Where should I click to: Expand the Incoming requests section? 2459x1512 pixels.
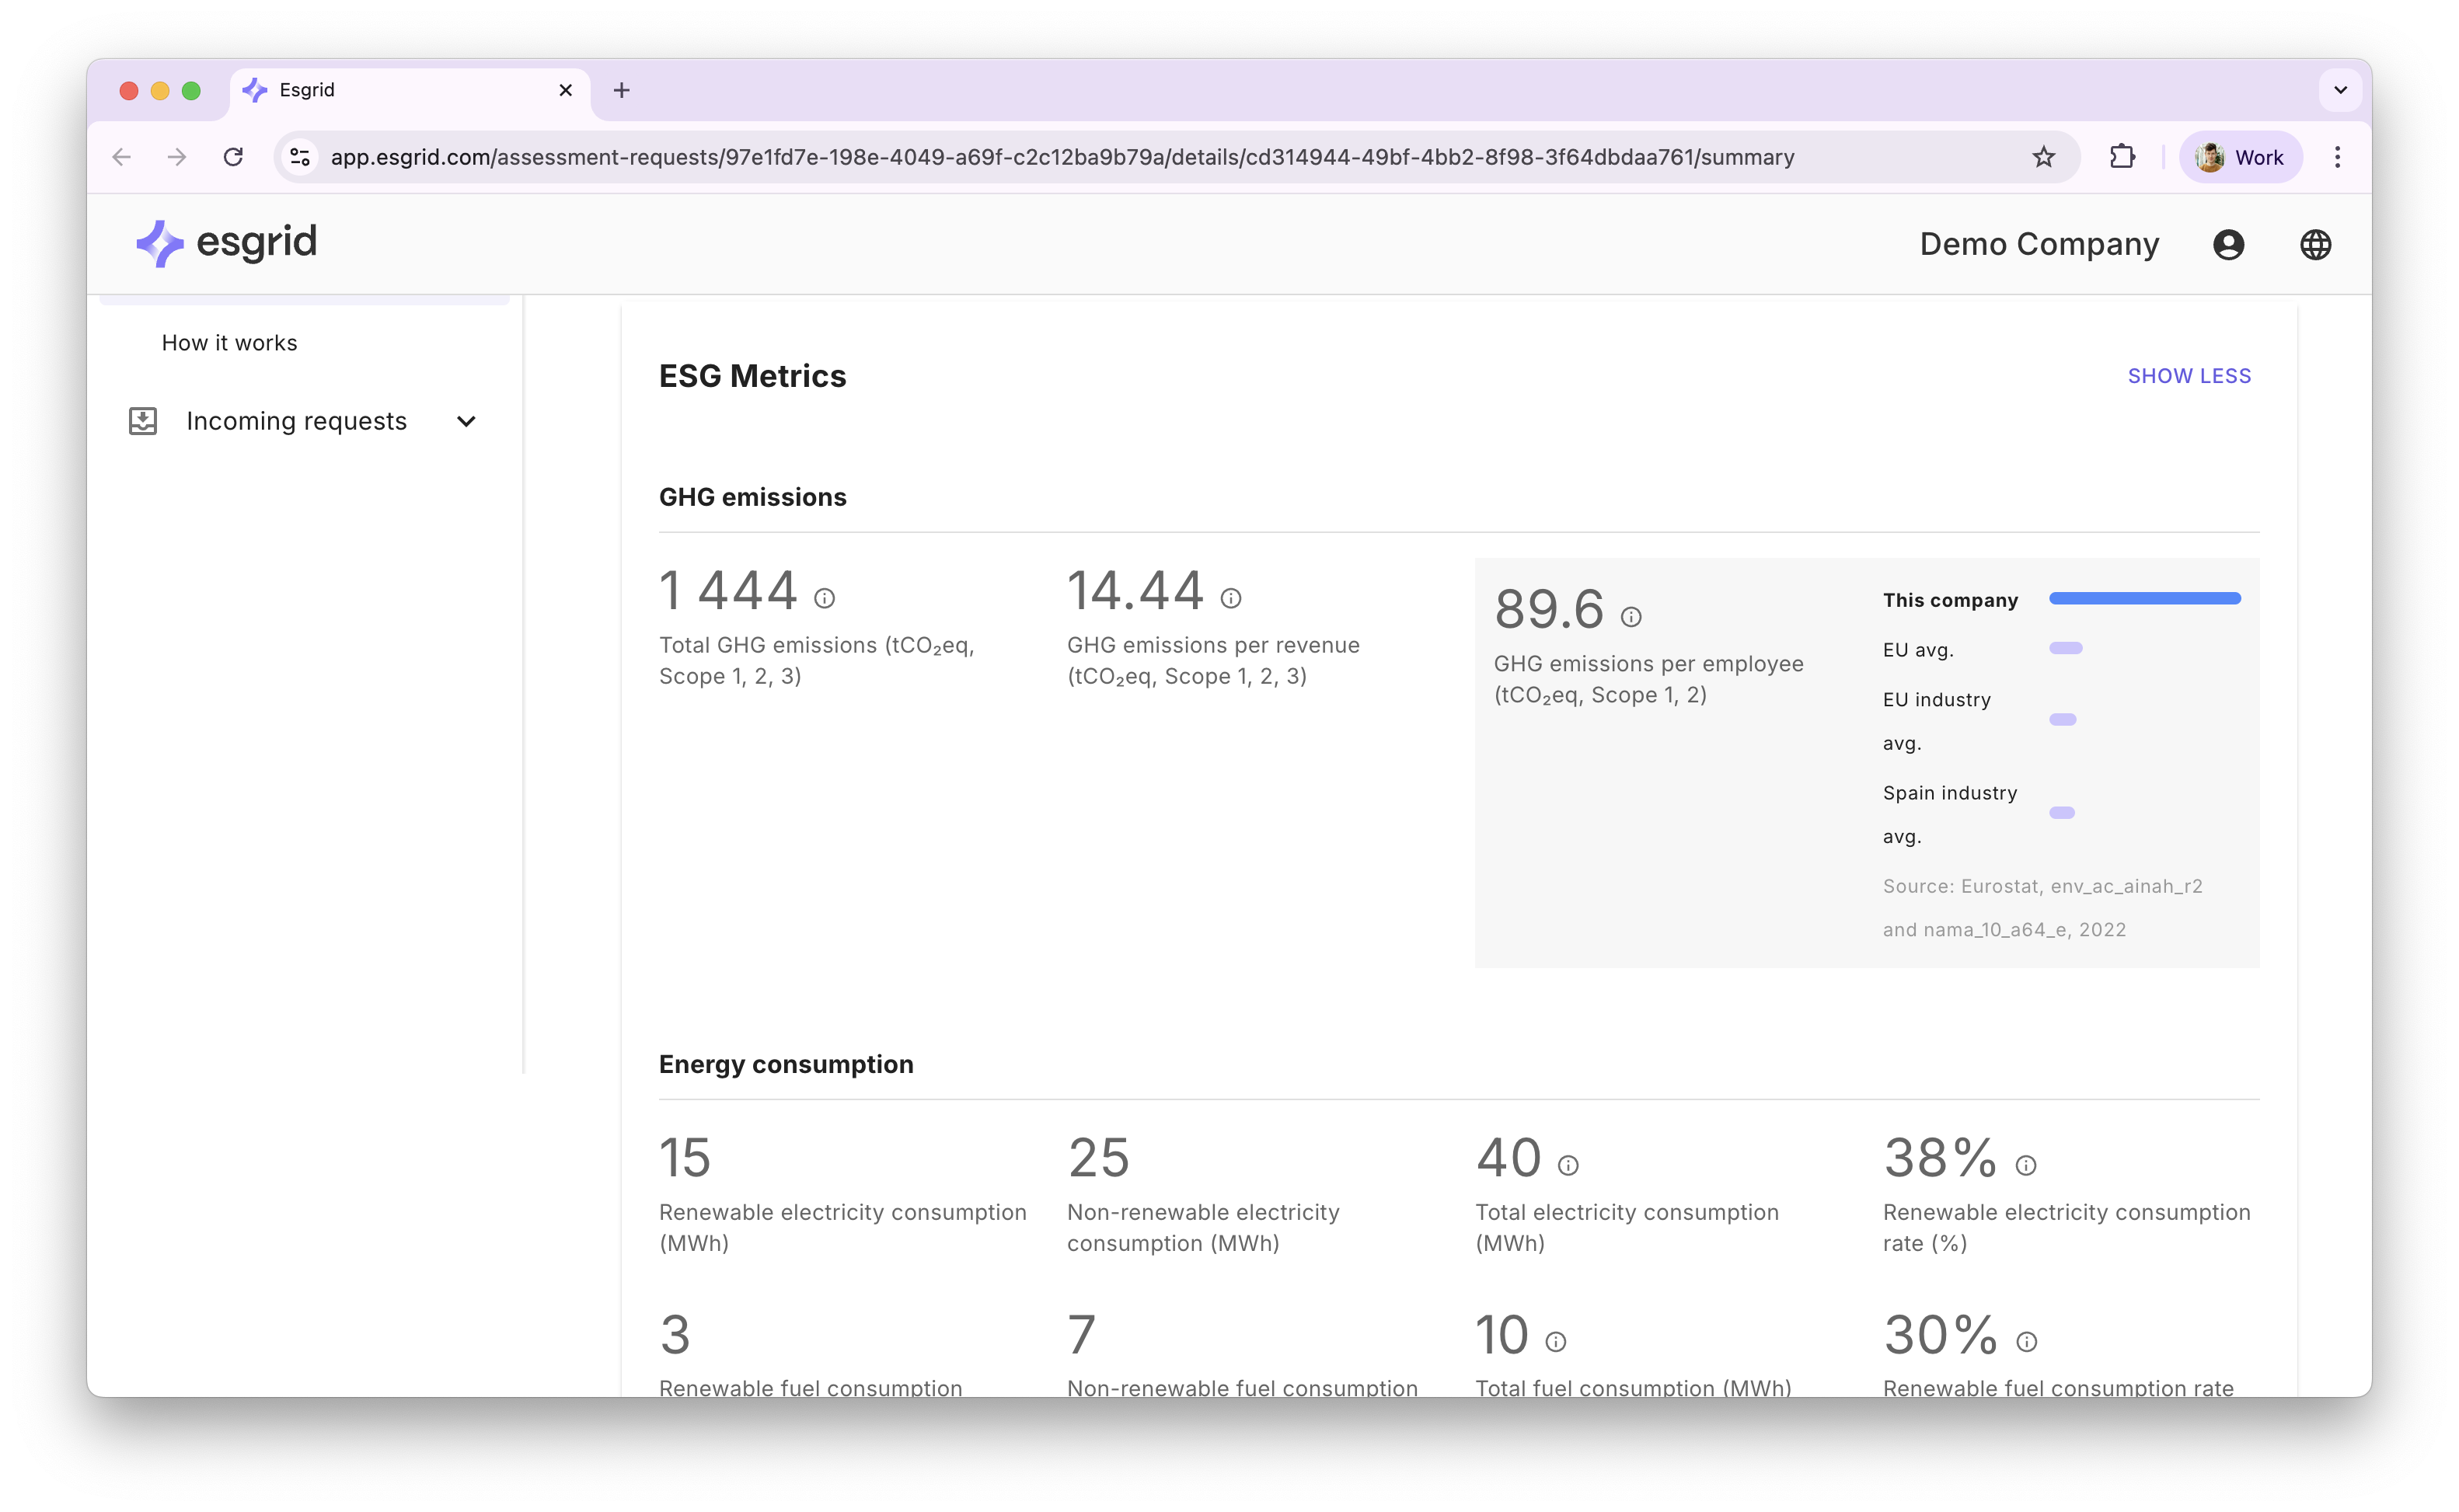point(466,420)
